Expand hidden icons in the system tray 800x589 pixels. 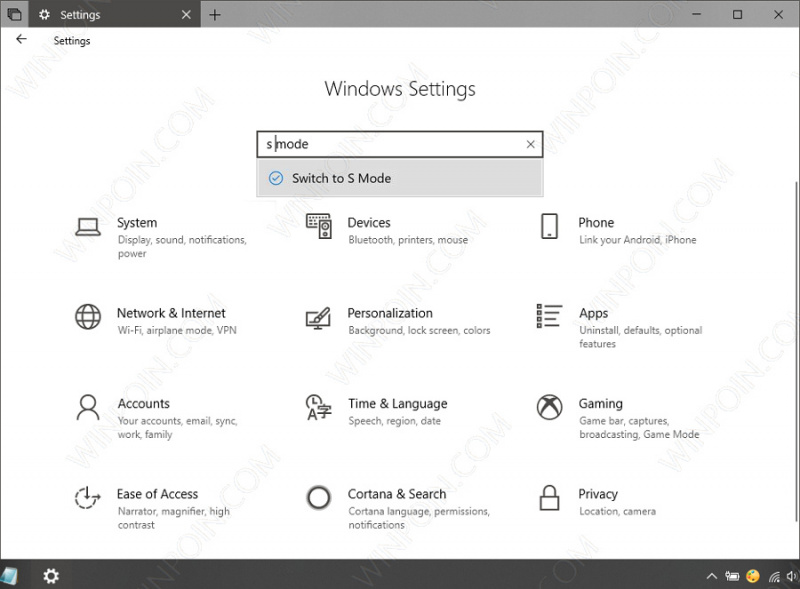(711, 576)
